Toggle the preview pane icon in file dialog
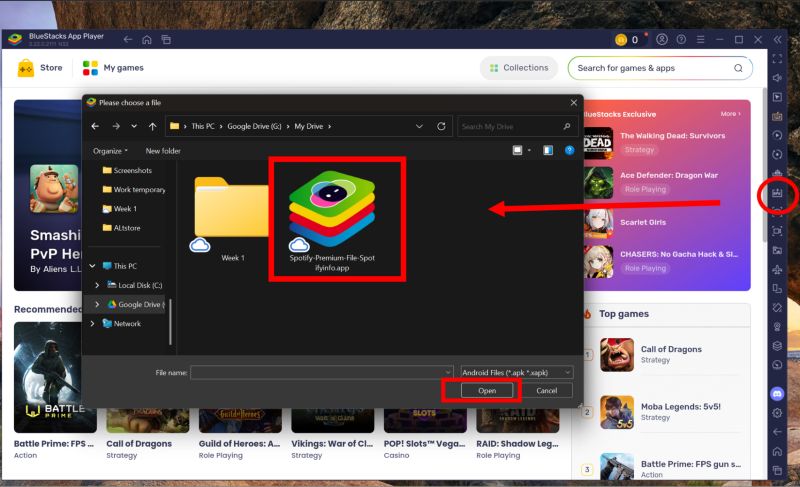The height and width of the screenshot is (487, 800). (x=548, y=150)
